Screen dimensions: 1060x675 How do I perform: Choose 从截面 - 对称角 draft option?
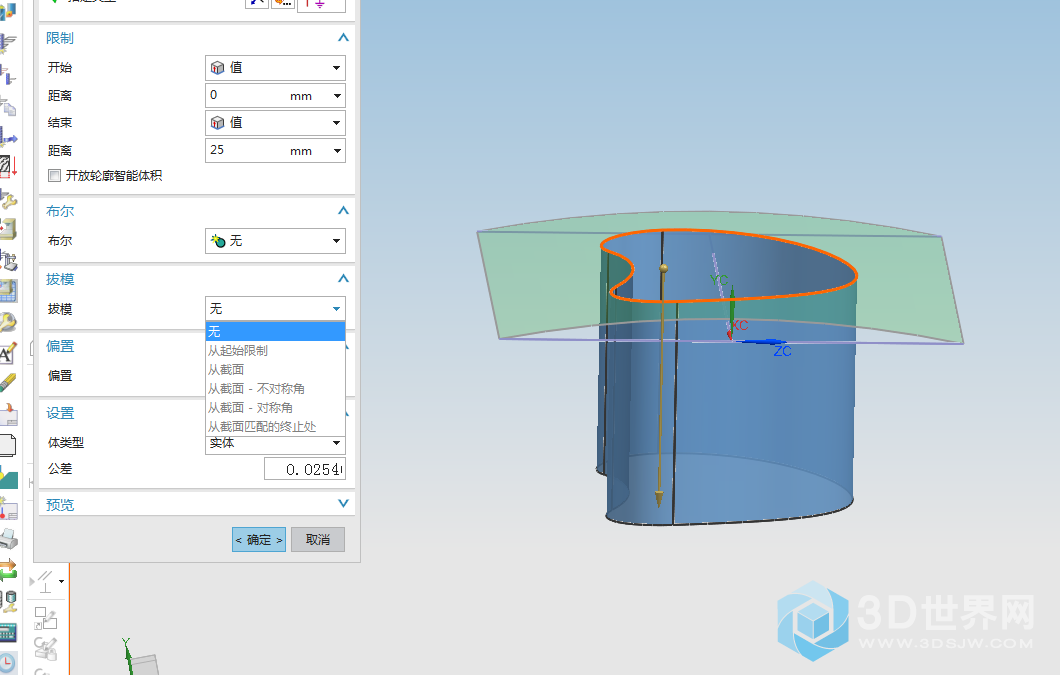point(250,408)
